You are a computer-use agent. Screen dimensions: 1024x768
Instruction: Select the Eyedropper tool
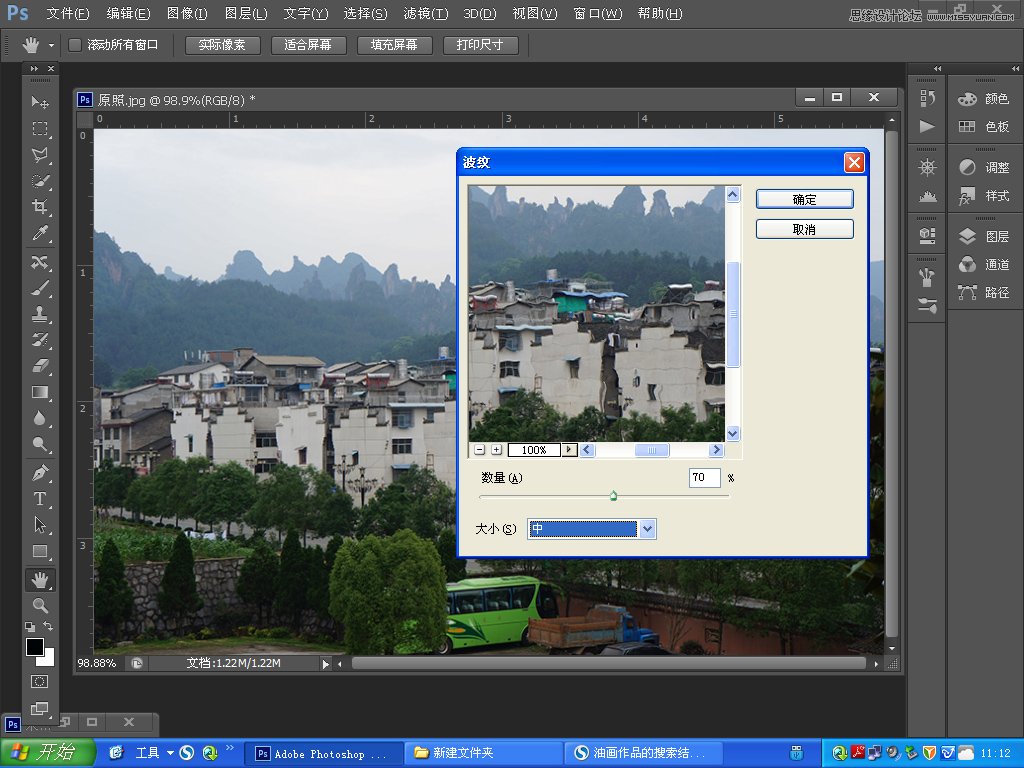40,233
